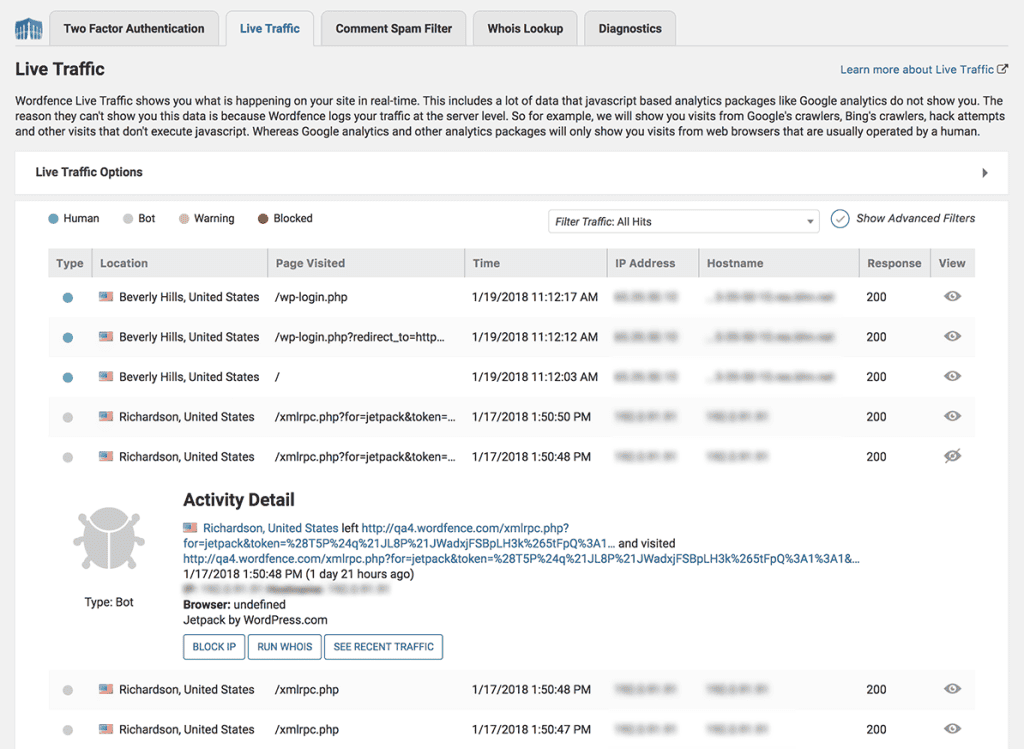Click the /wp-login.php page visited cell

click(311, 297)
